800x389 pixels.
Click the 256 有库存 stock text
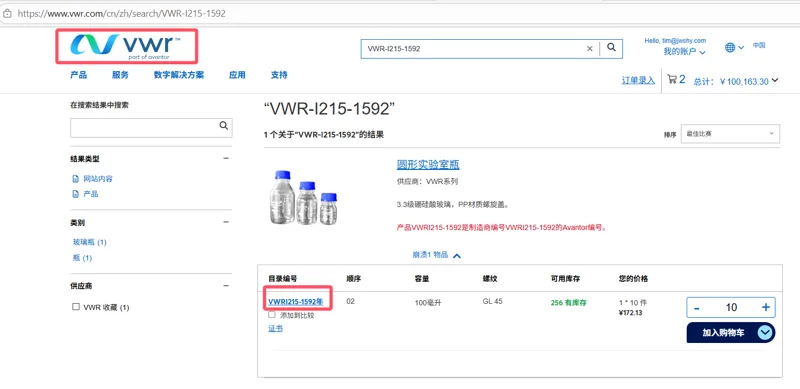pyautogui.click(x=568, y=303)
